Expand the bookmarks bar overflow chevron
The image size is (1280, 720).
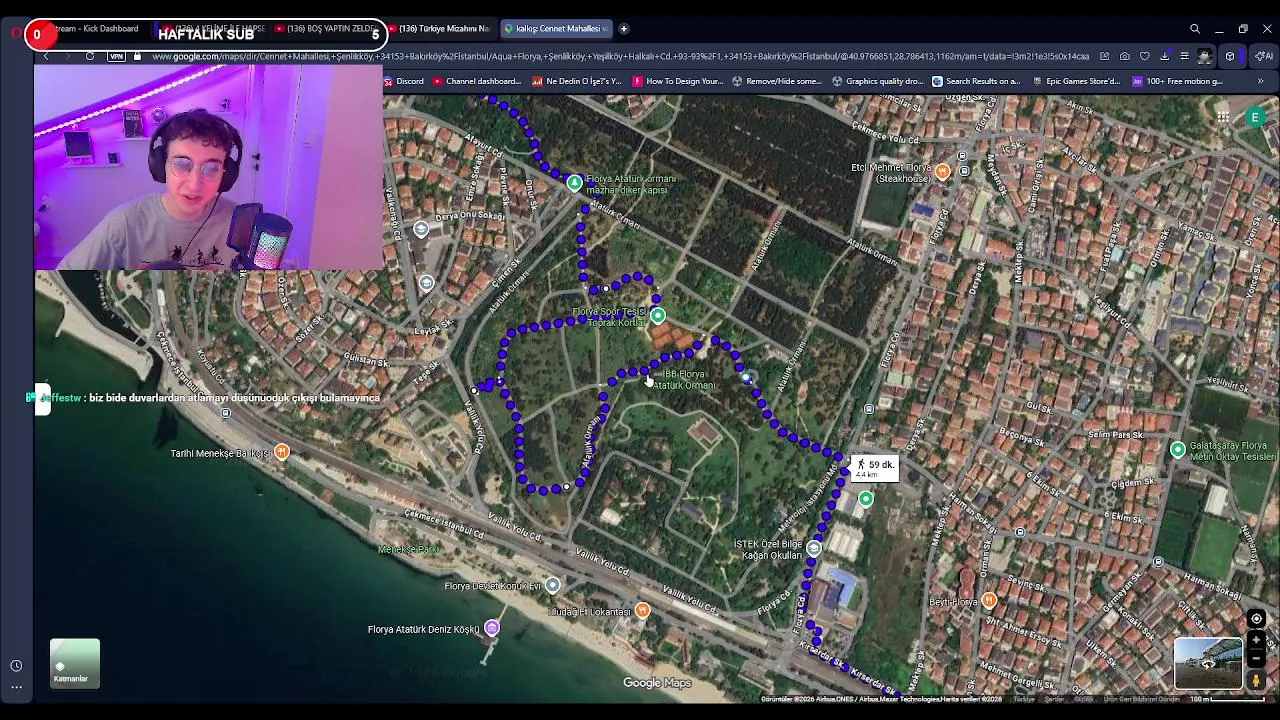coord(1260,81)
